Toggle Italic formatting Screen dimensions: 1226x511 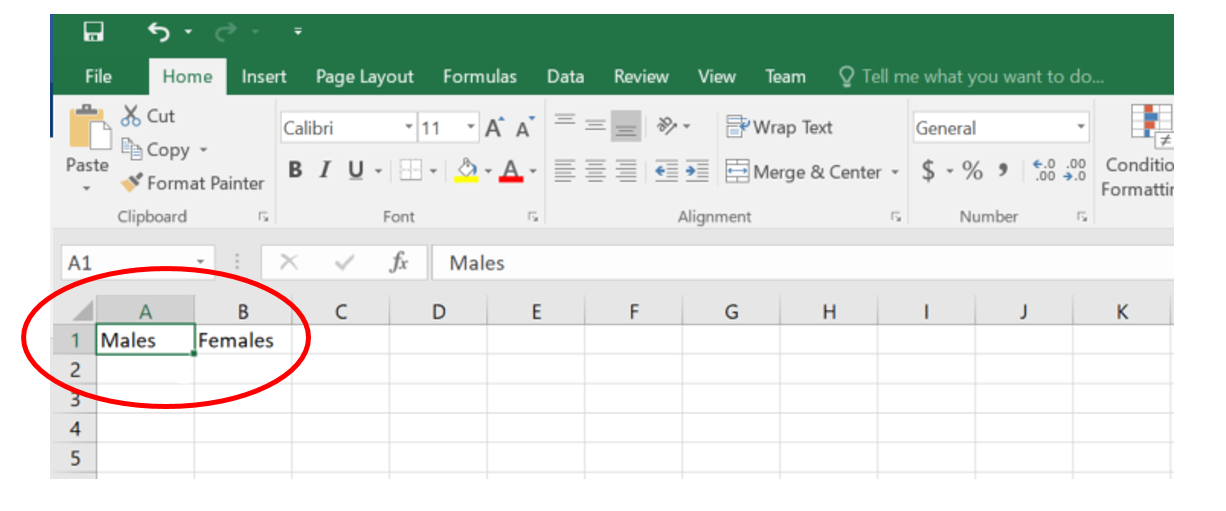324,171
